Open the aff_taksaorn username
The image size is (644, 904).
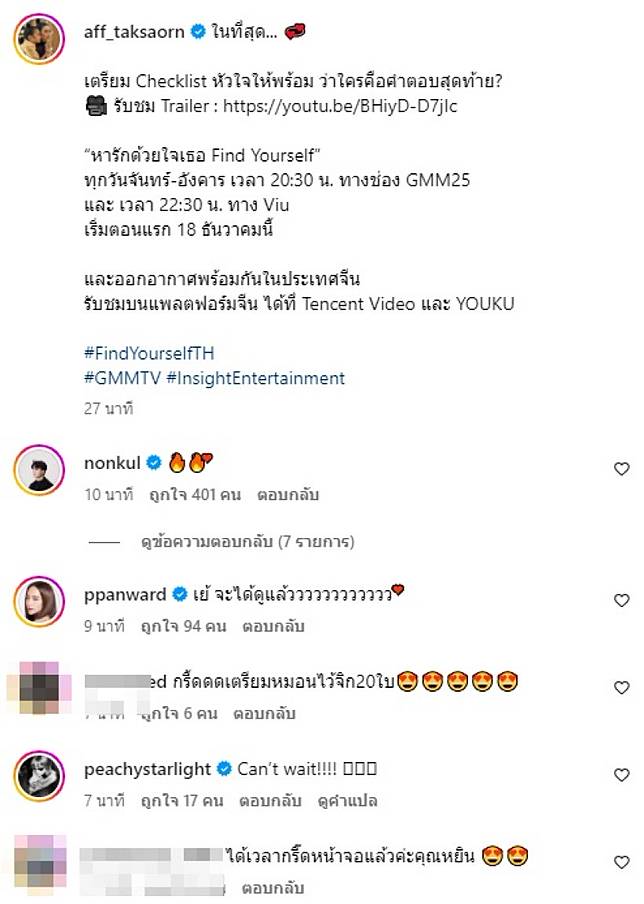[x=135, y=32]
